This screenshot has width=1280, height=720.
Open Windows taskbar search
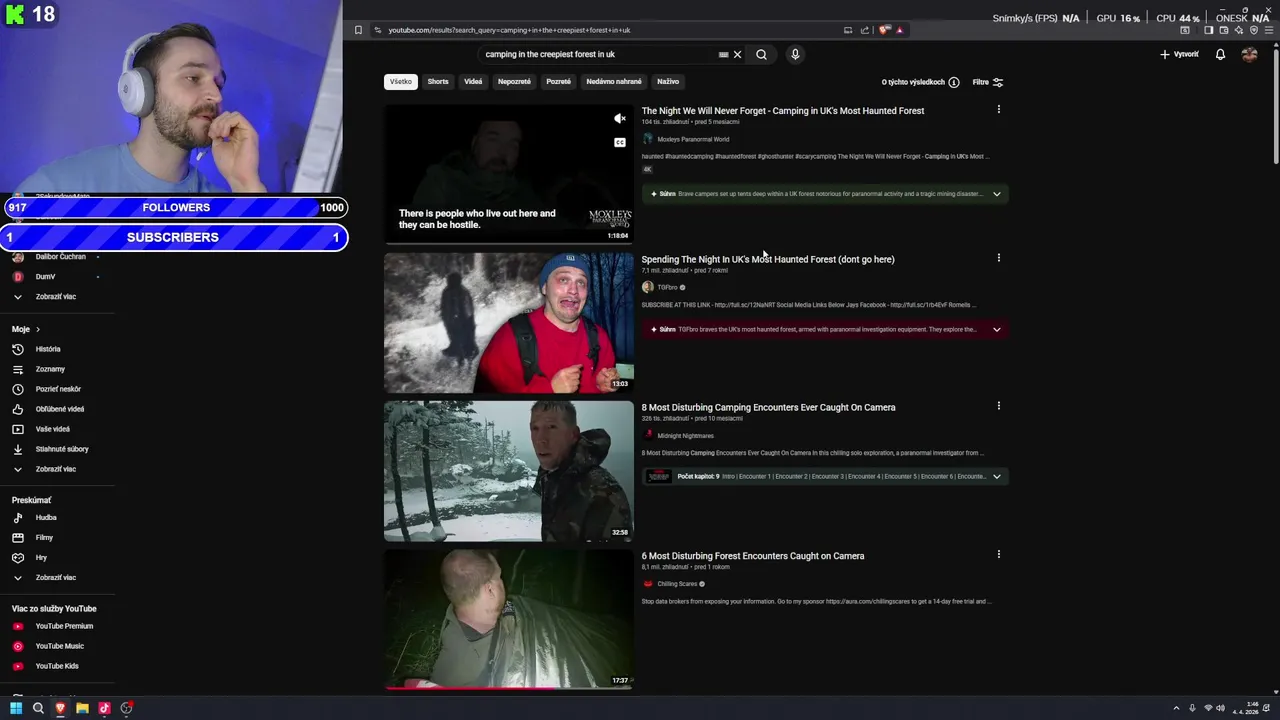[x=38, y=708]
